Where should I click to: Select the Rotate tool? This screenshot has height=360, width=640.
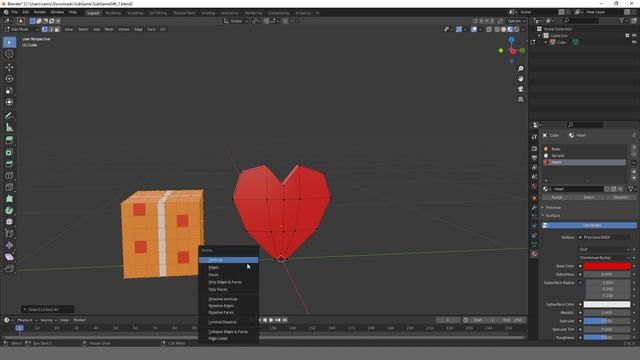[x=9, y=79]
